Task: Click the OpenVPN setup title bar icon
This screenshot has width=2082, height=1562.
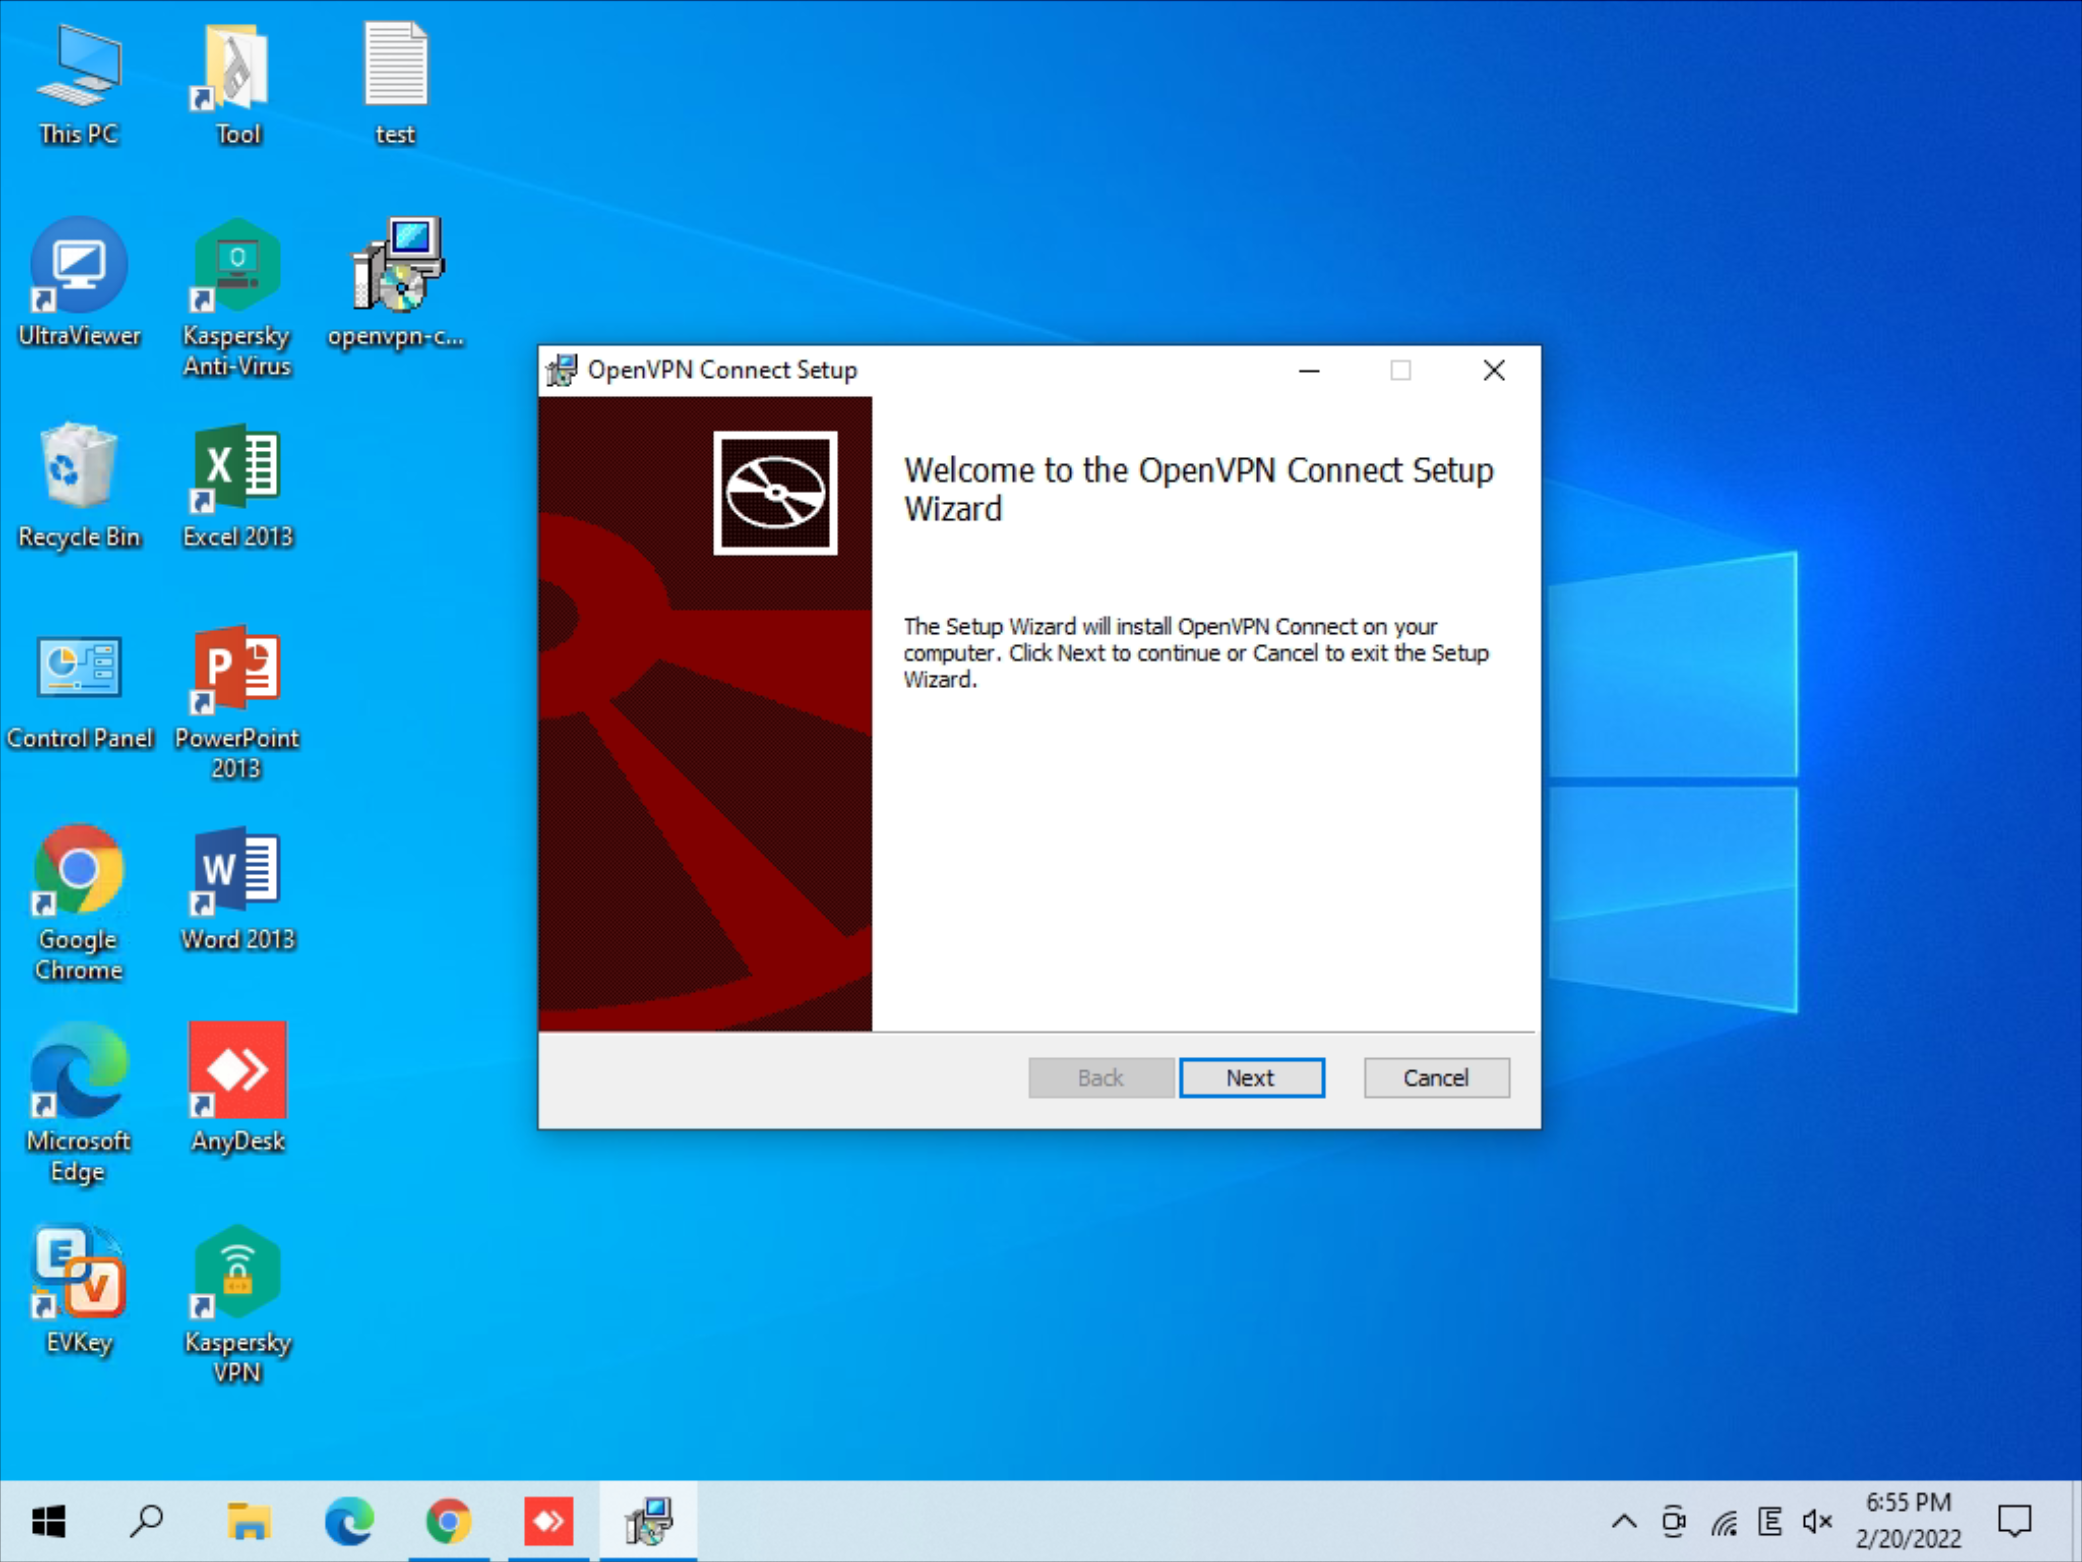Action: coord(562,370)
